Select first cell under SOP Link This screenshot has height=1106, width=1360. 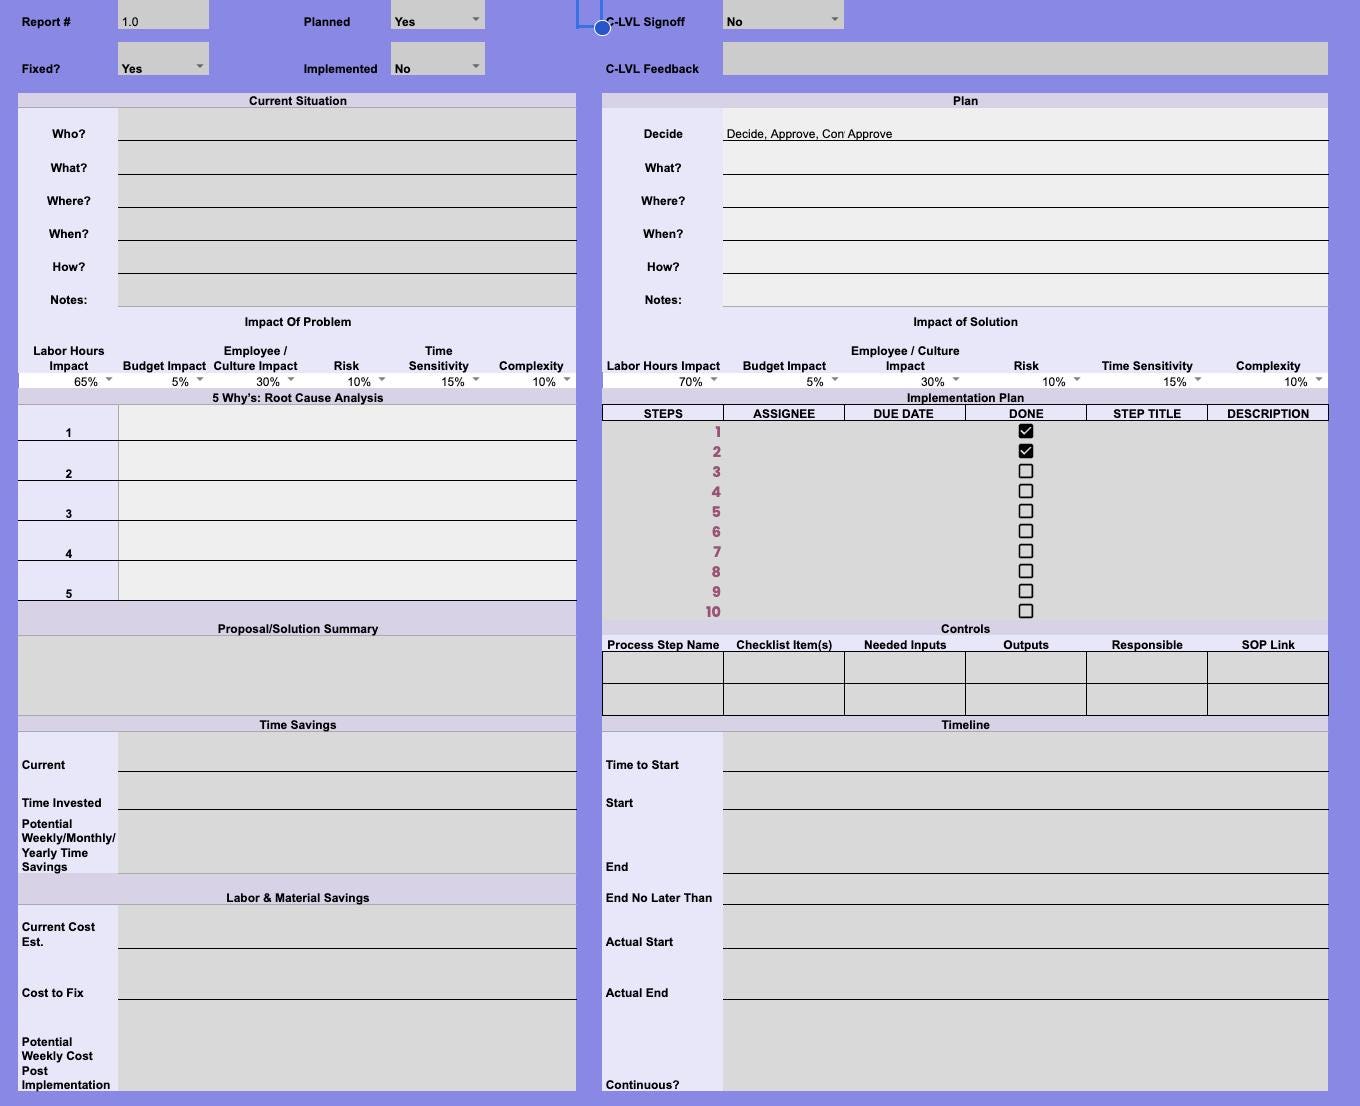pyautogui.click(x=1268, y=667)
